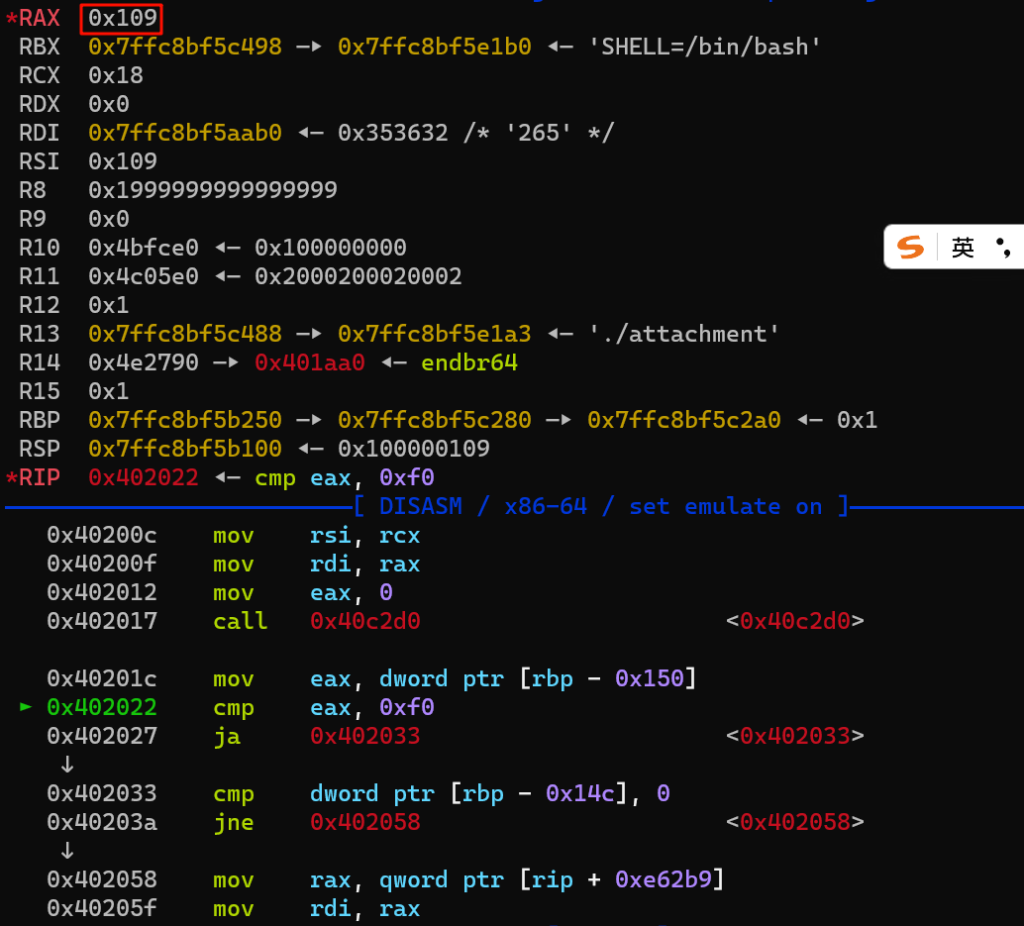Viewport: 1024px width, 926px height.
Task: Click the ja jump target <0x402033> annotation
Action: [795, 736]
